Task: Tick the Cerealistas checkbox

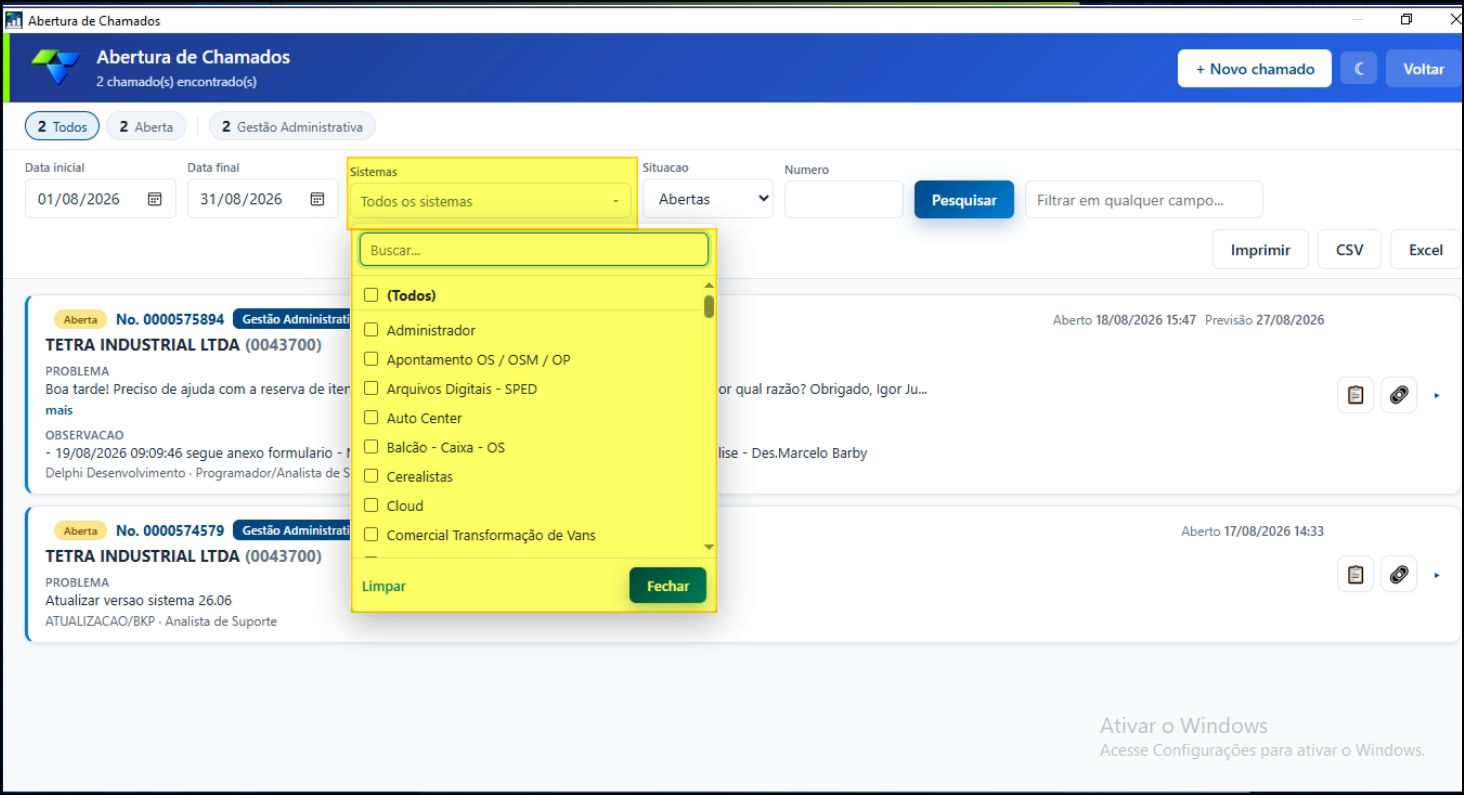Action: (x=371, y=477)
